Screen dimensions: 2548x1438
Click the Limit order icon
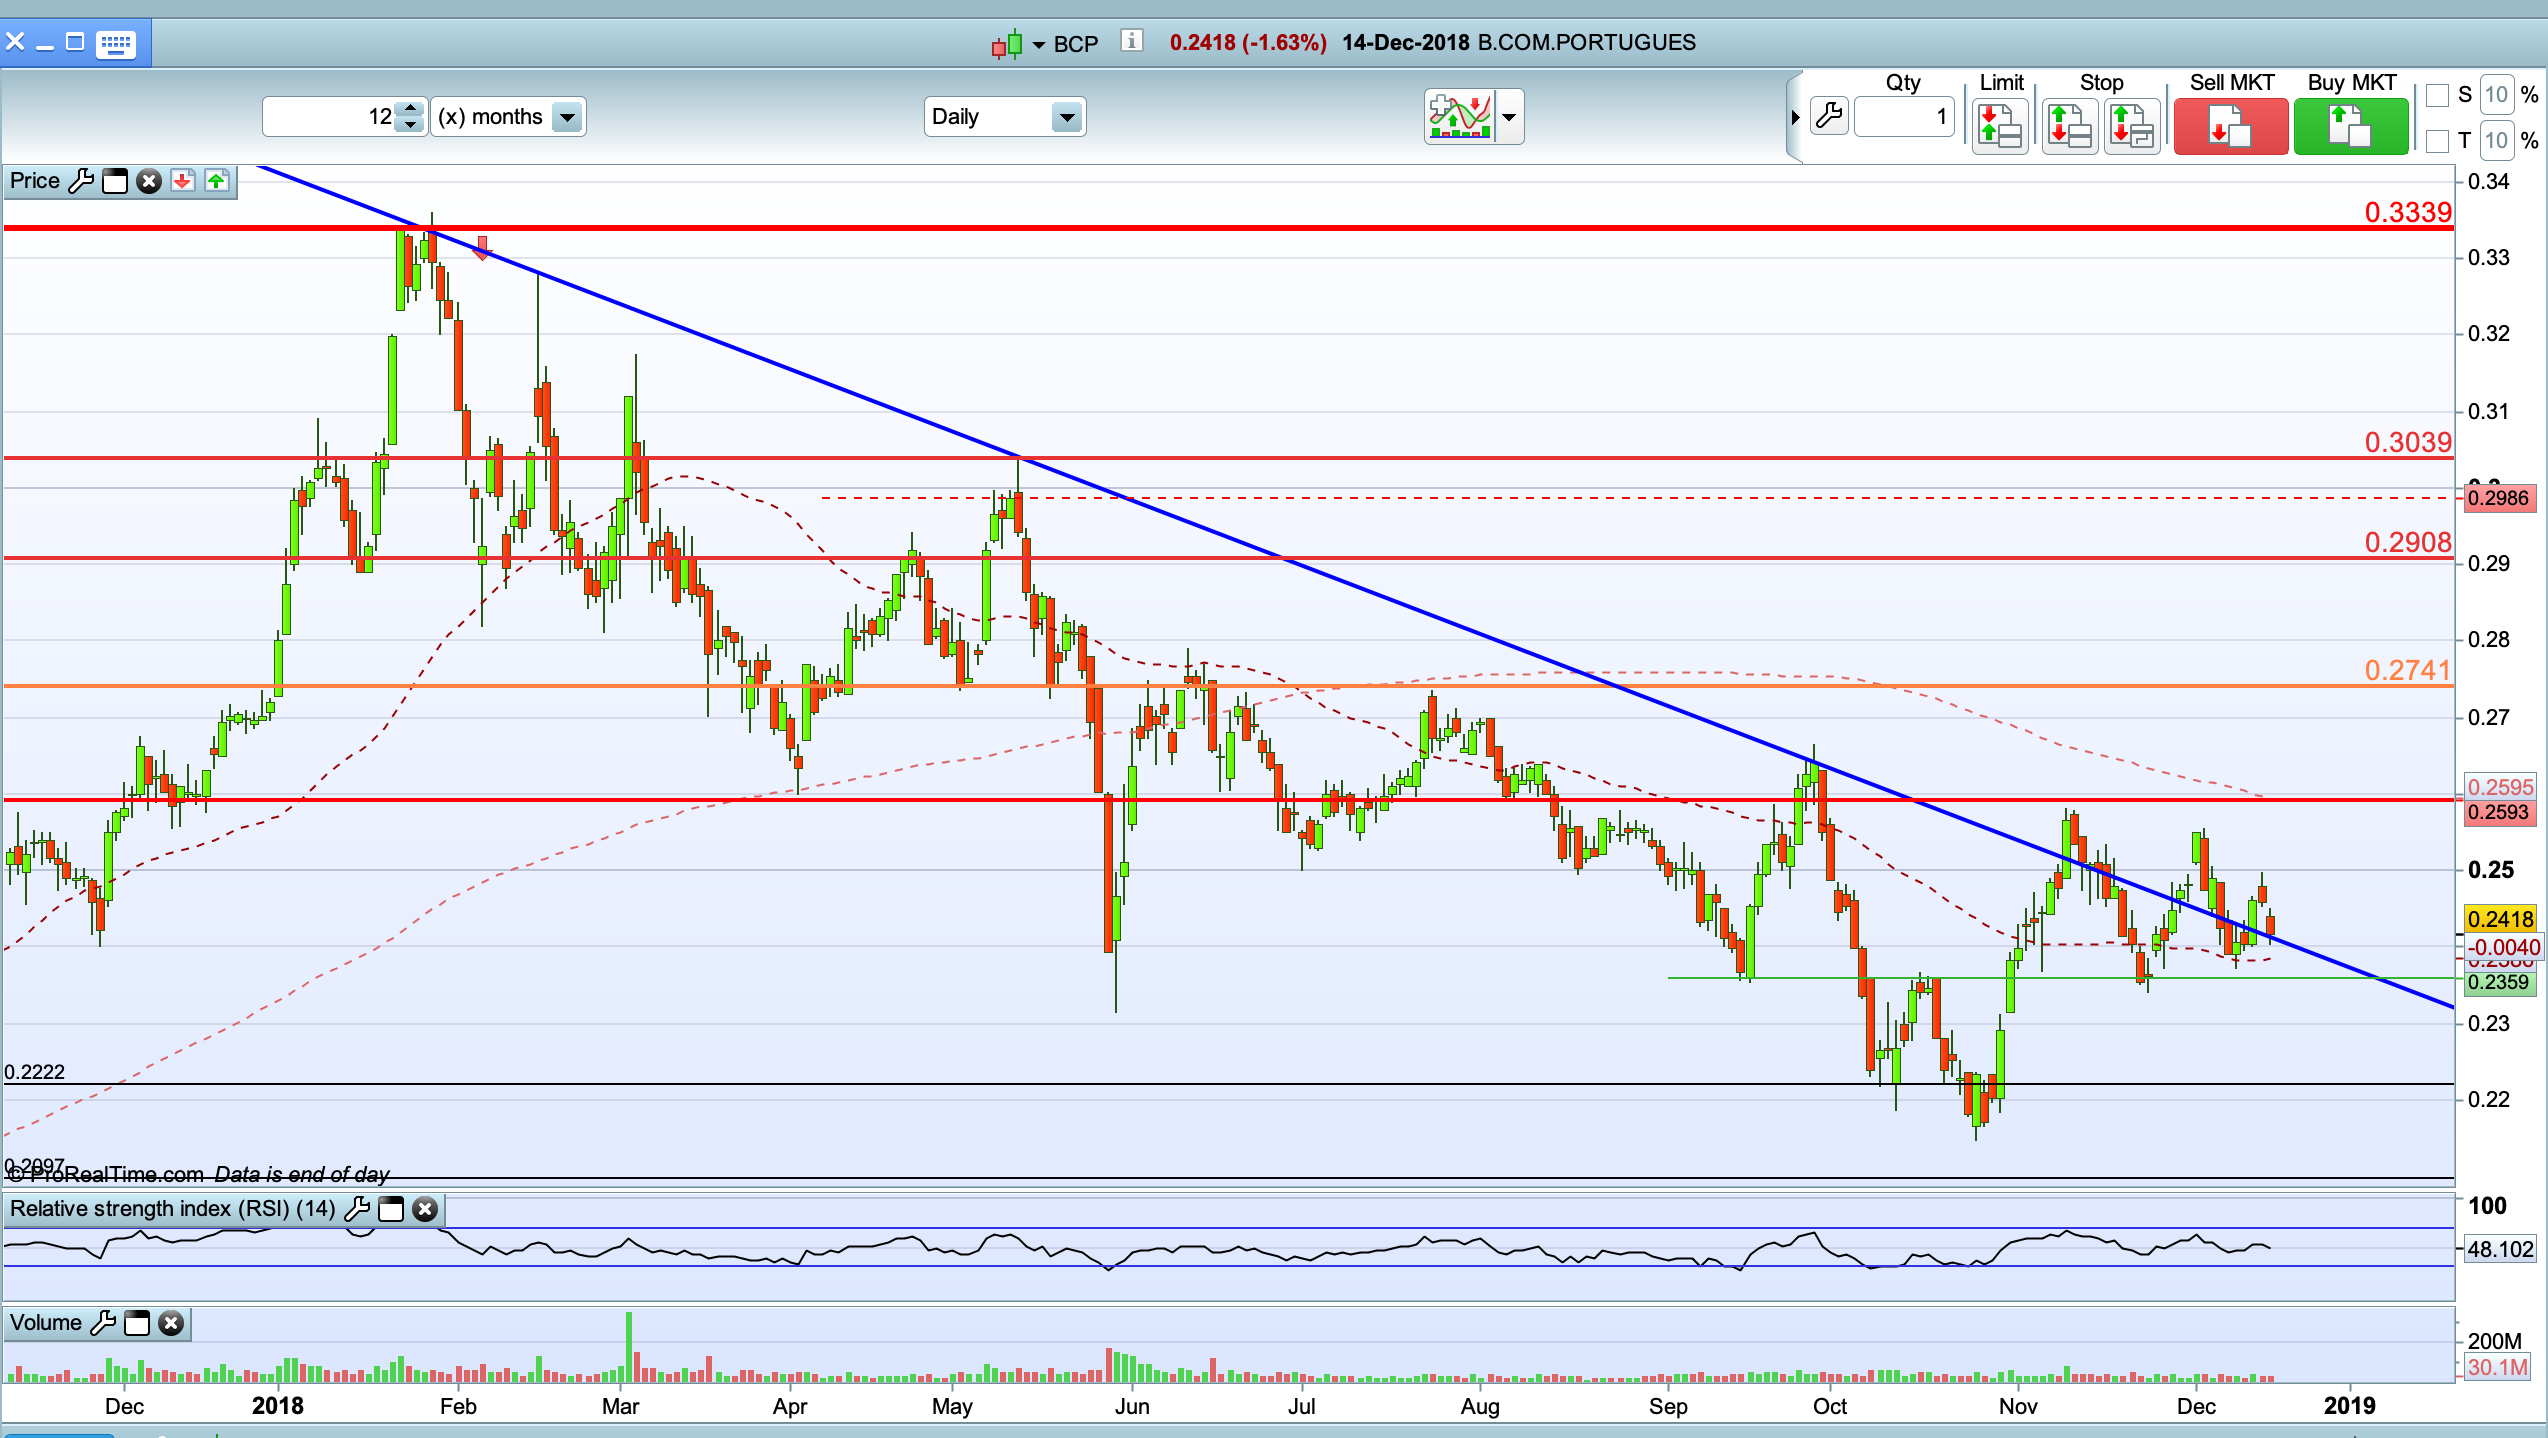pyautogui.click(x=2000, y=127)
